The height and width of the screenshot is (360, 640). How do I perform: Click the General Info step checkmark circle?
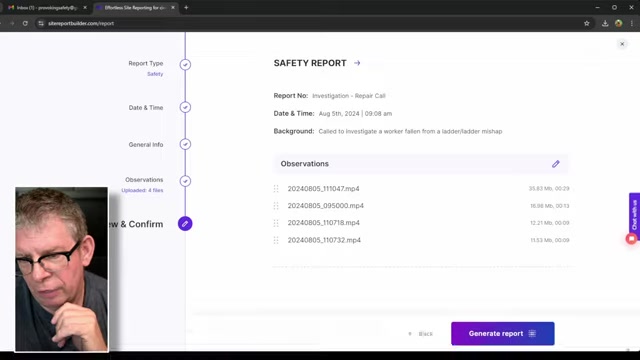[185, 144]
